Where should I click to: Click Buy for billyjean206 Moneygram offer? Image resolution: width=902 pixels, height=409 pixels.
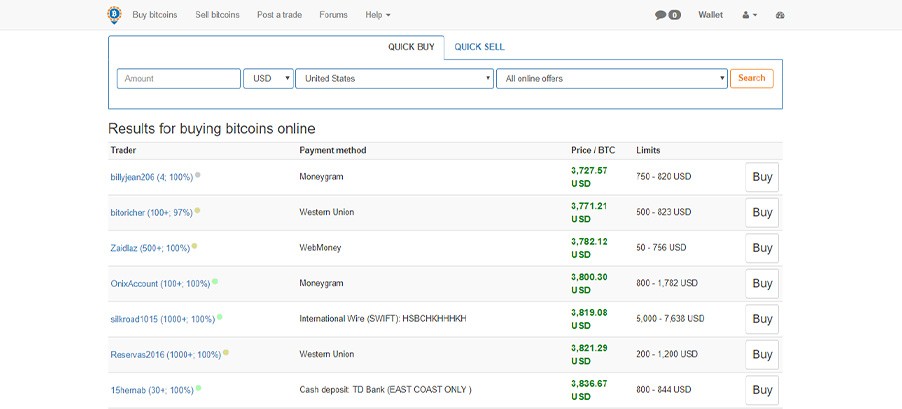pos(762,177)
